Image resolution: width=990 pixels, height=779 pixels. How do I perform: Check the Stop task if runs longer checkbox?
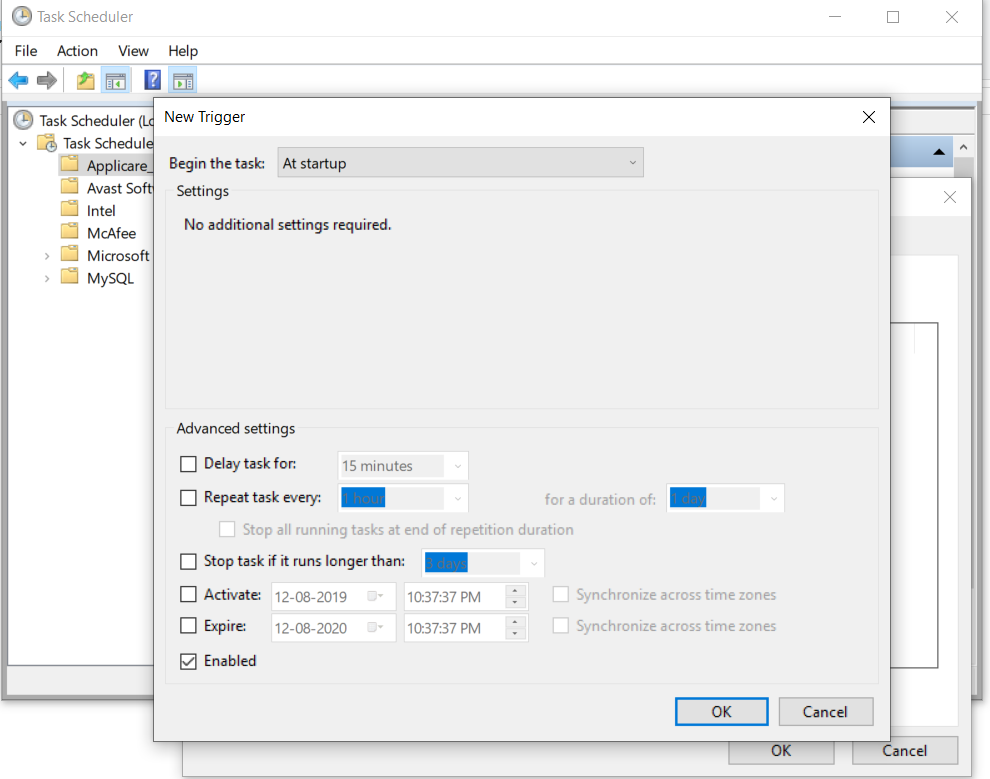pyautogui.click(x=188, y=562)
